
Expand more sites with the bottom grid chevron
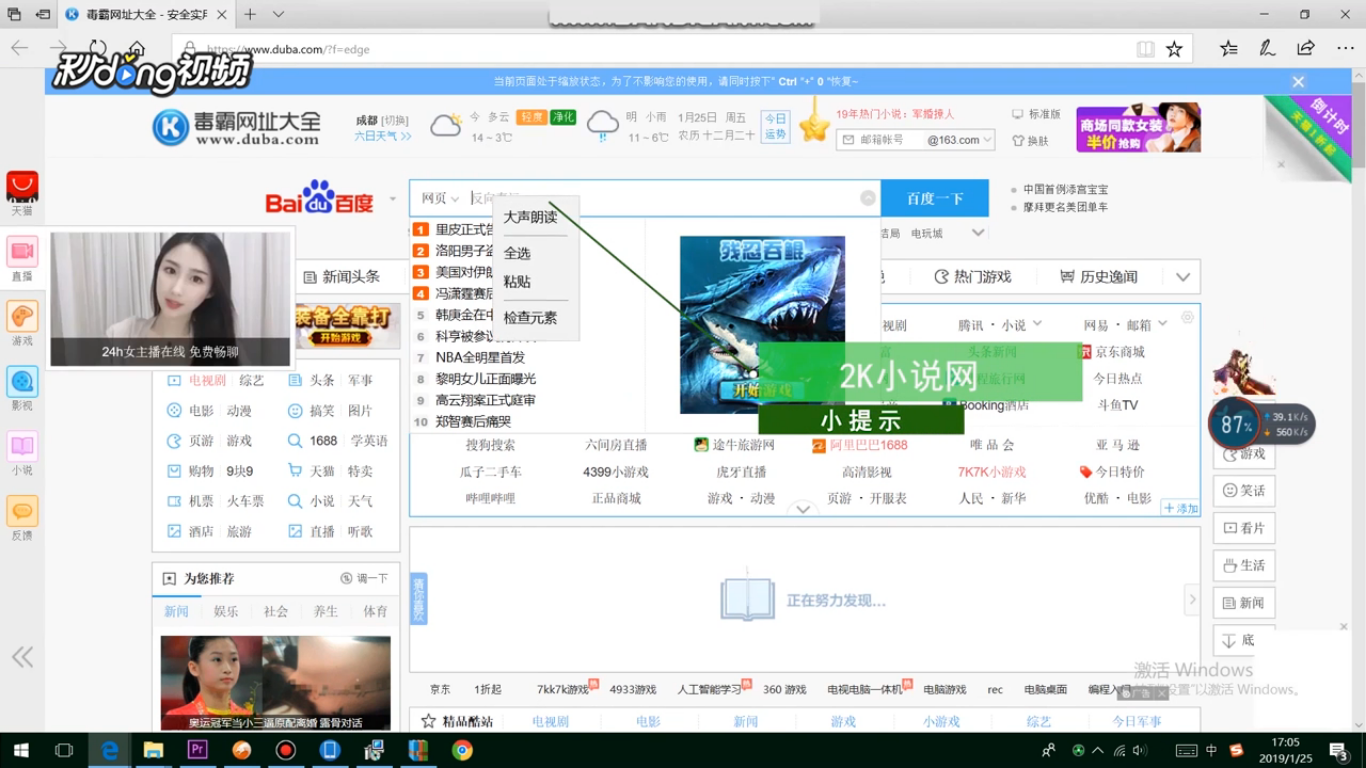point(803,509)
